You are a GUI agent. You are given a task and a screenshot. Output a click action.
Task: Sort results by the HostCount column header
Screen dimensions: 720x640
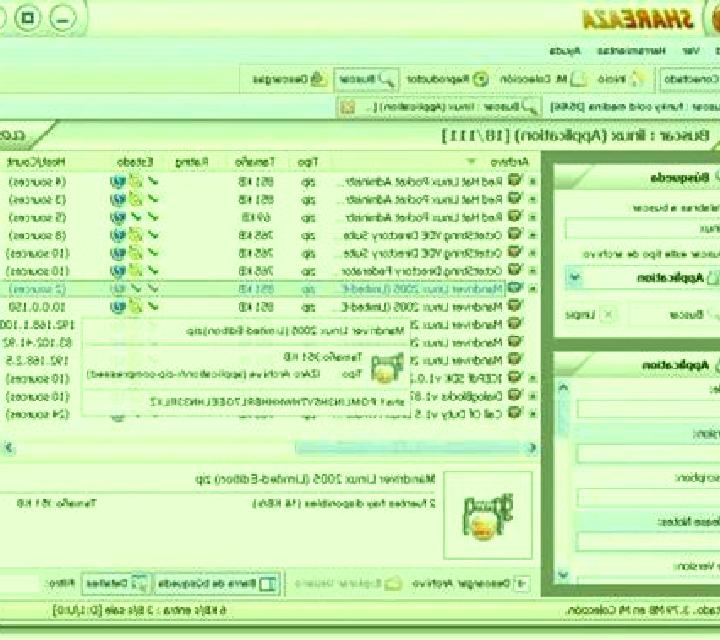pyautogui.click(x=36, y=162)
